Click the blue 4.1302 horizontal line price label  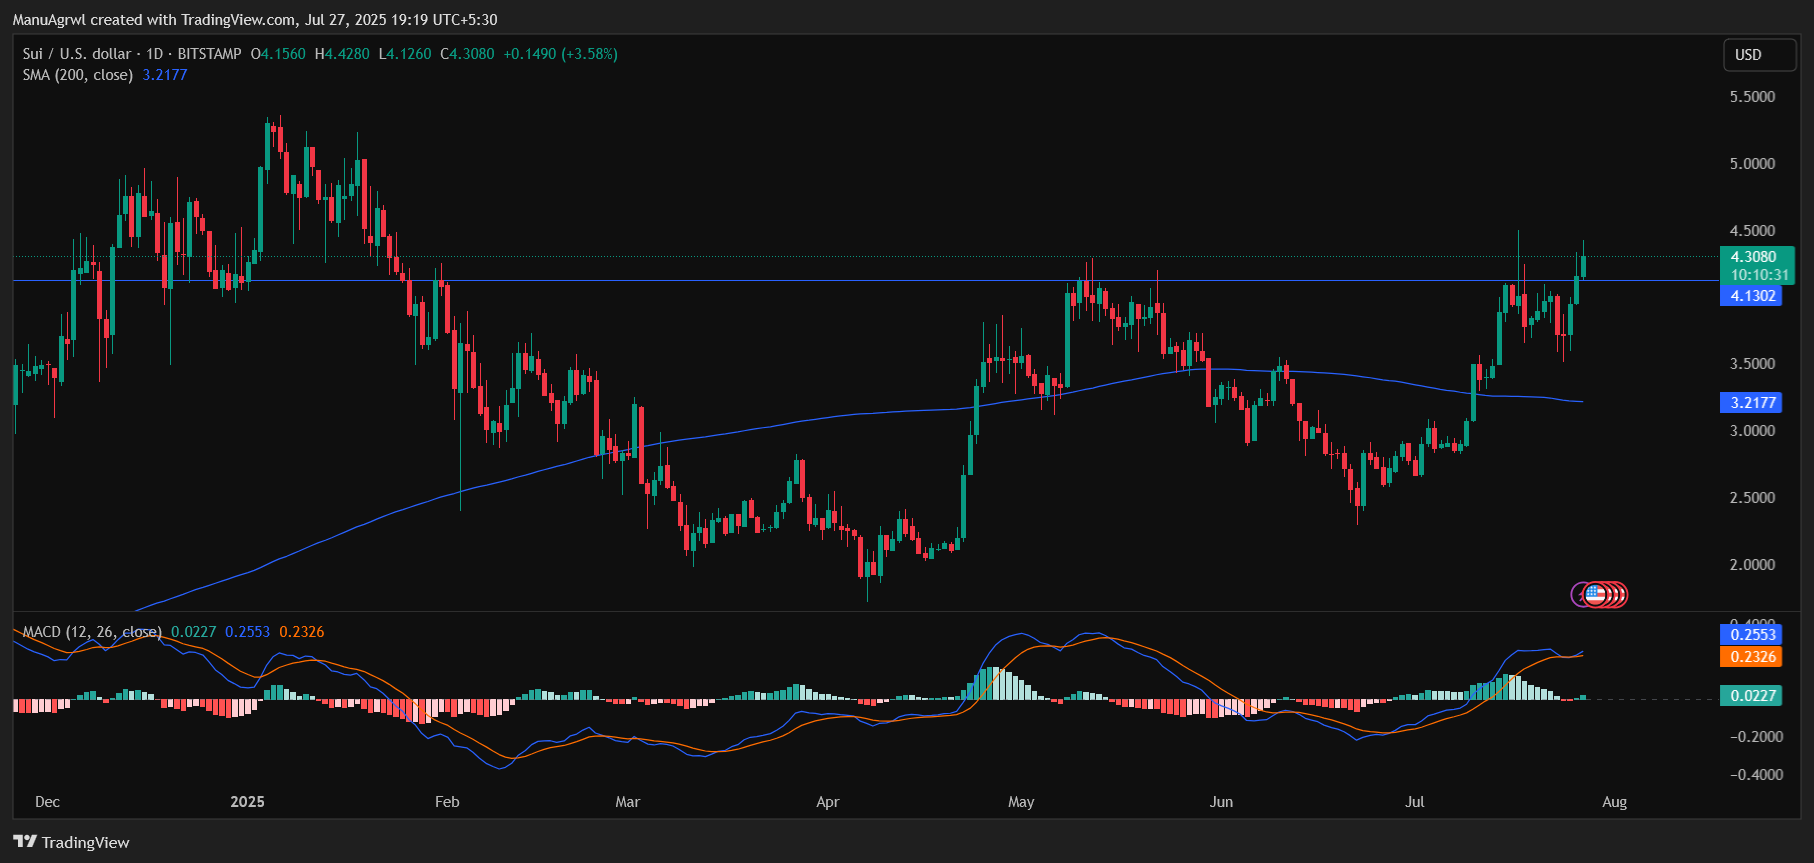[1751, 296]
